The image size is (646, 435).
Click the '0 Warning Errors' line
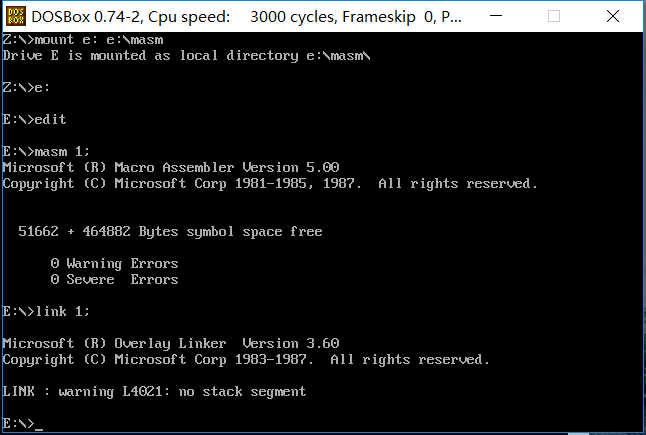114,264
